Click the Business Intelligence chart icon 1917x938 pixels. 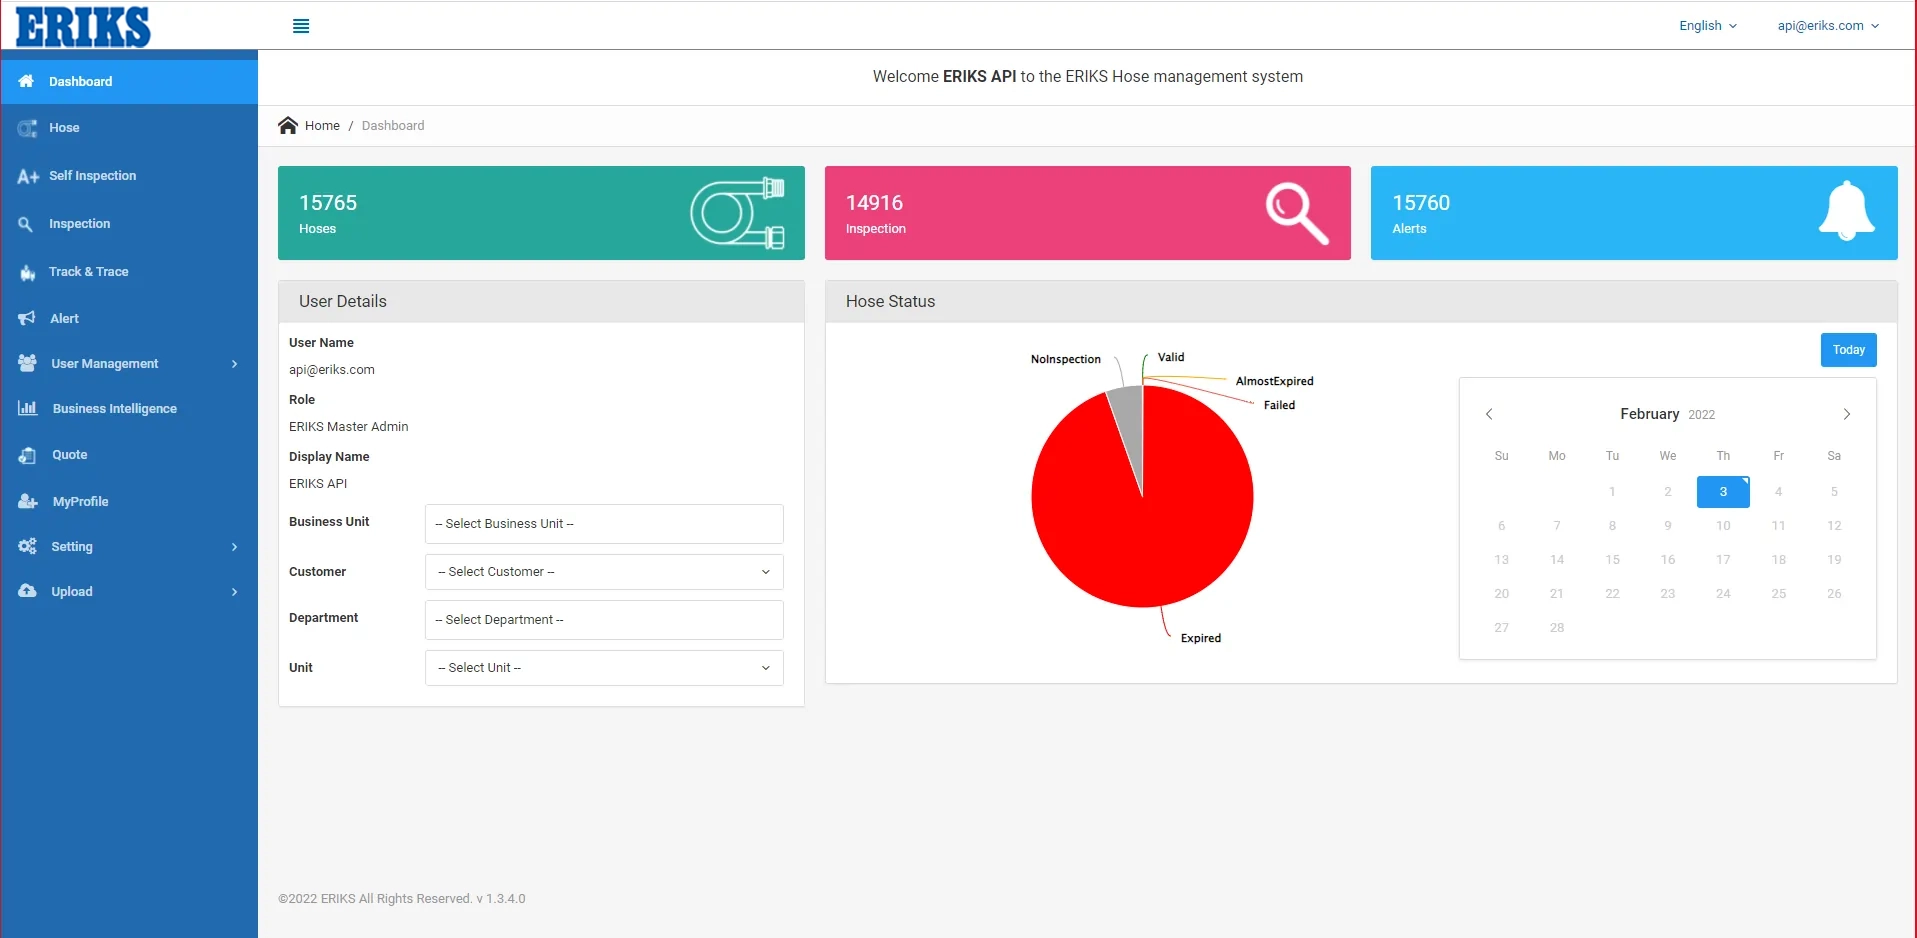(x=27, y=408)
